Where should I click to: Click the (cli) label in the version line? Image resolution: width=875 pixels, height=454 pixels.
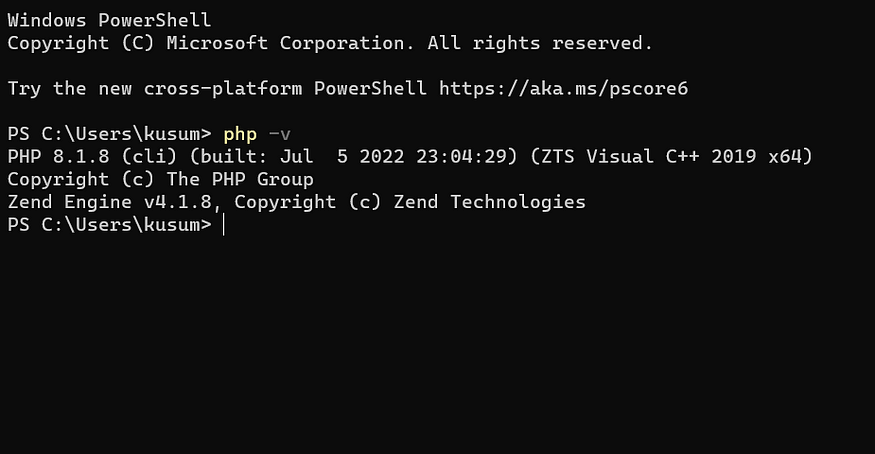[149, 157]
